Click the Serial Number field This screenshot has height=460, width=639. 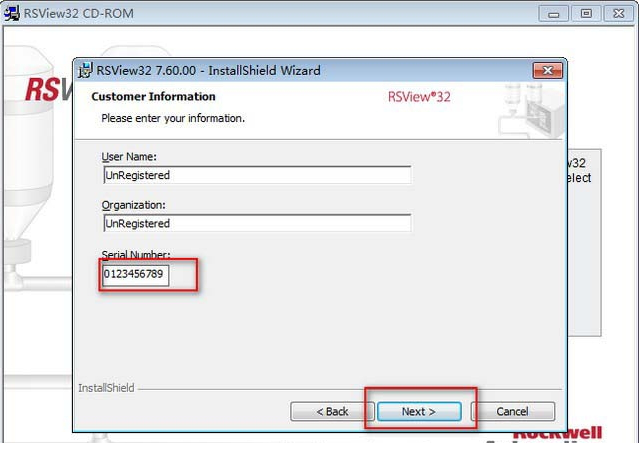pyautogui.click(x=135, y=275)
